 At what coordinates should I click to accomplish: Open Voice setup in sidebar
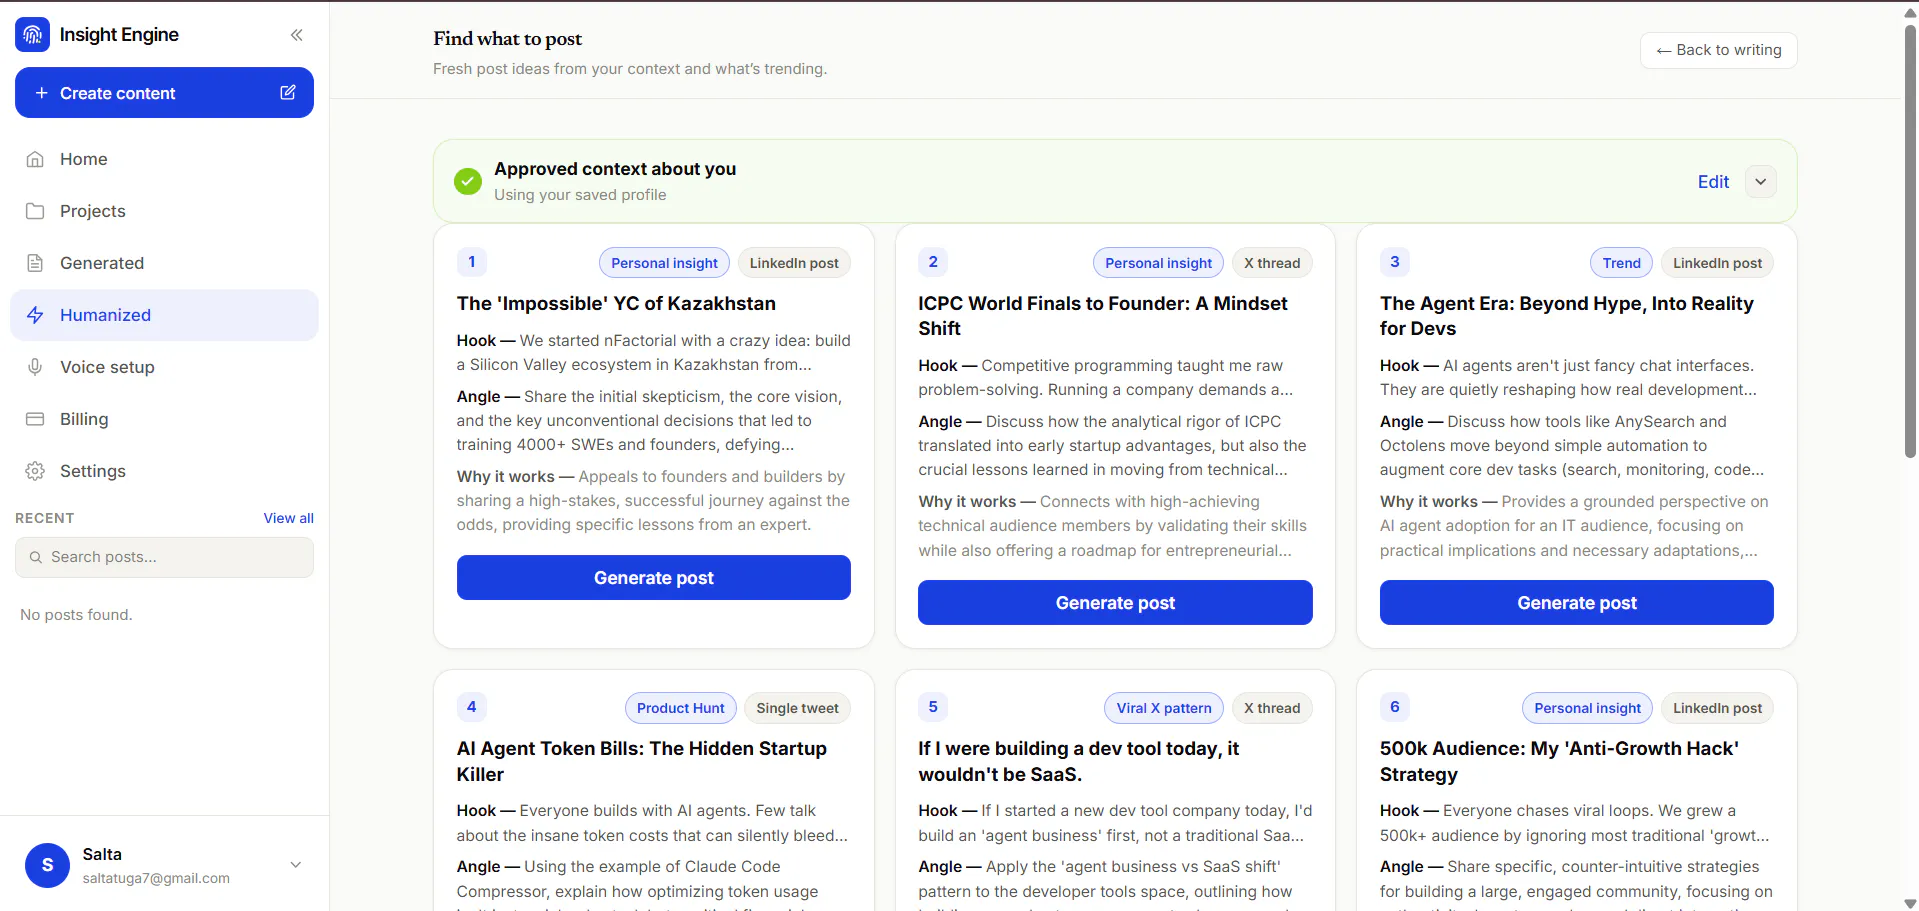tap(164, 367)
